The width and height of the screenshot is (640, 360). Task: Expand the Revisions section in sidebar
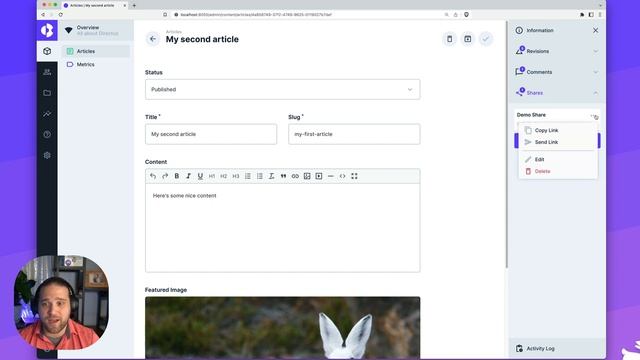557,51
